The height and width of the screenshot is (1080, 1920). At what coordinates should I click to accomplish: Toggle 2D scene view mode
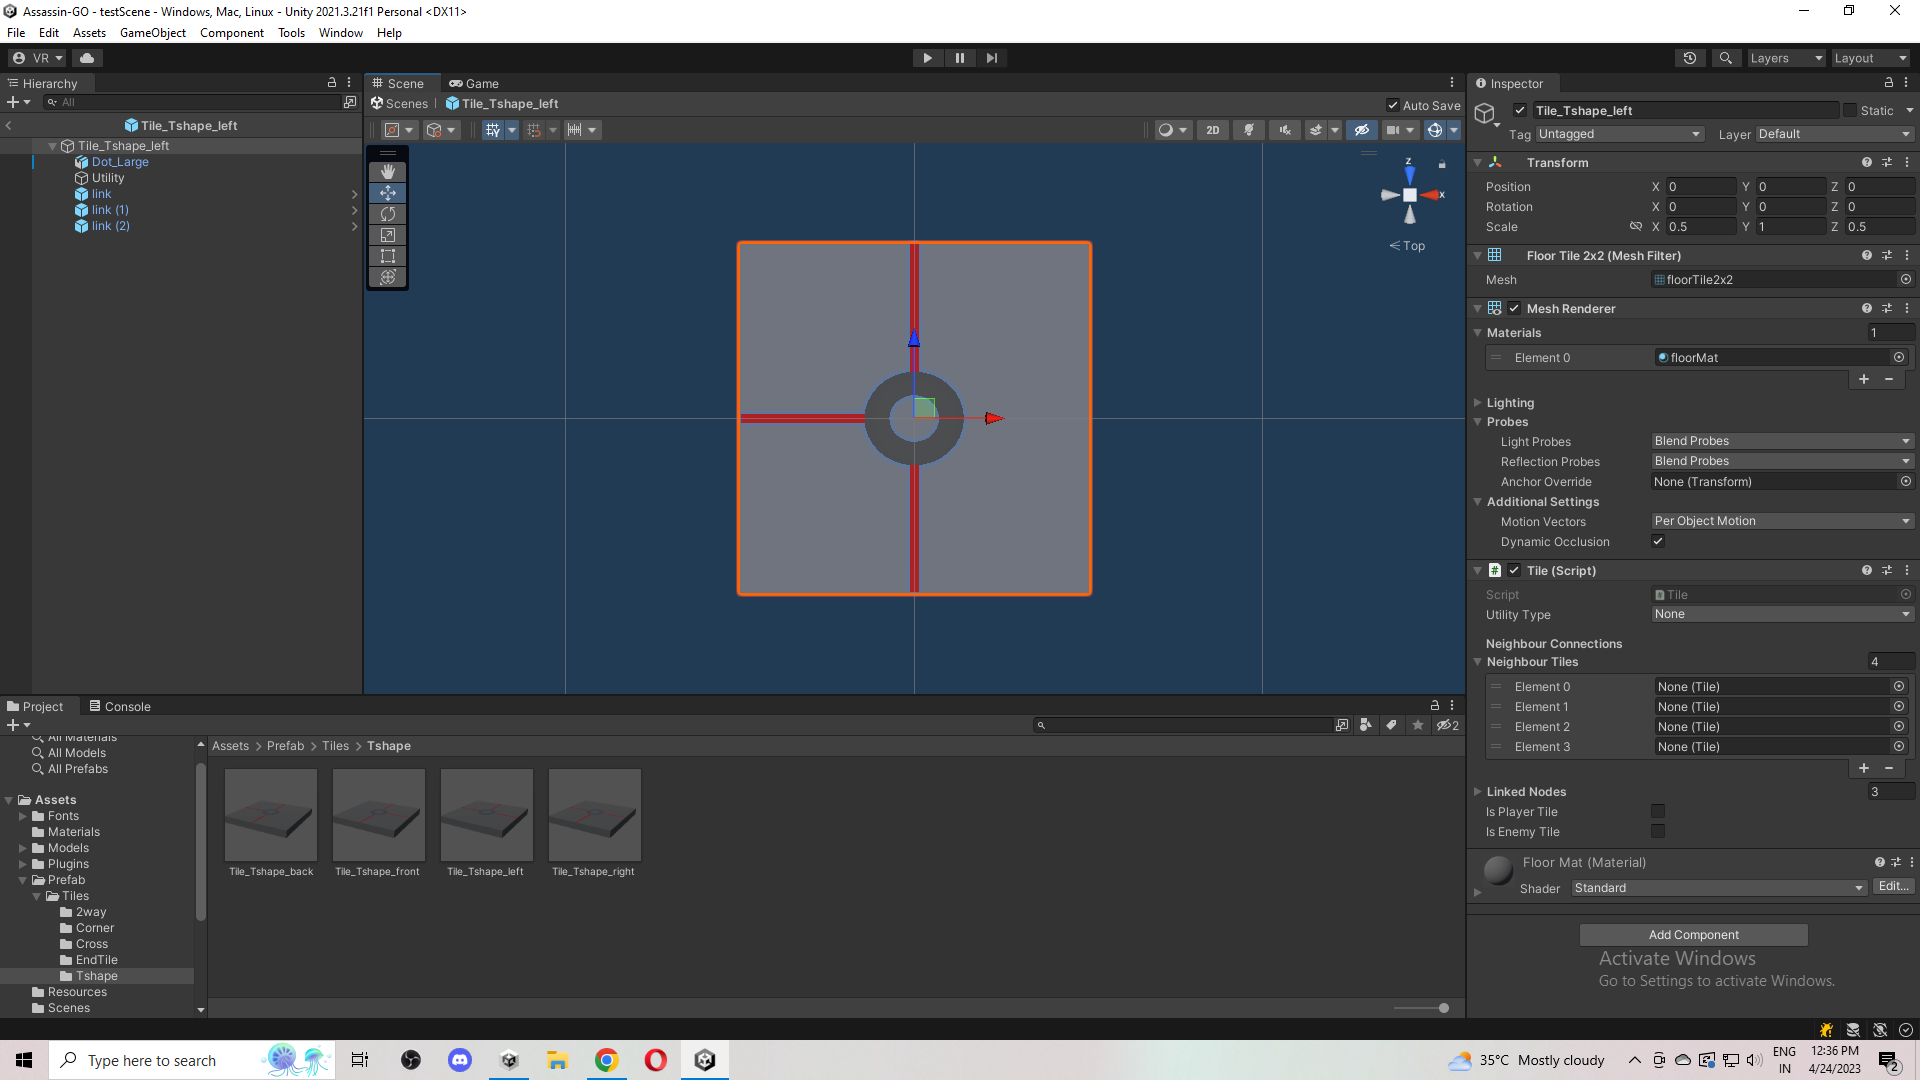(x=1212, y=130)
